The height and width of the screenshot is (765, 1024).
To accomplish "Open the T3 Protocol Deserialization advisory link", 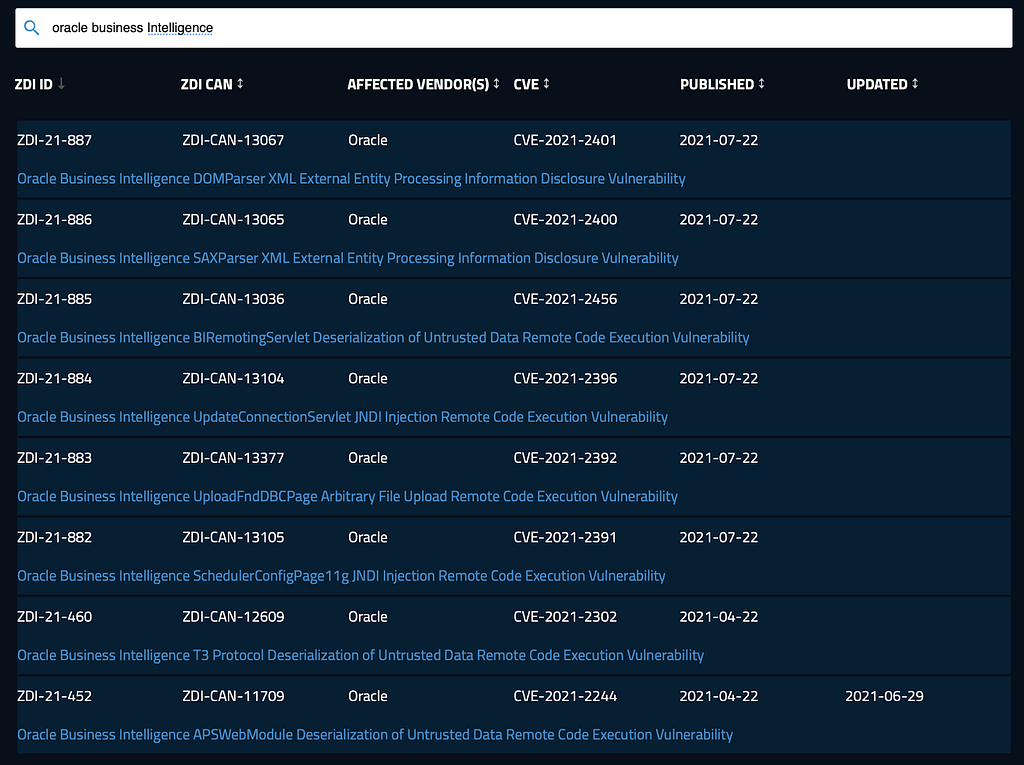I will [360, 655].
